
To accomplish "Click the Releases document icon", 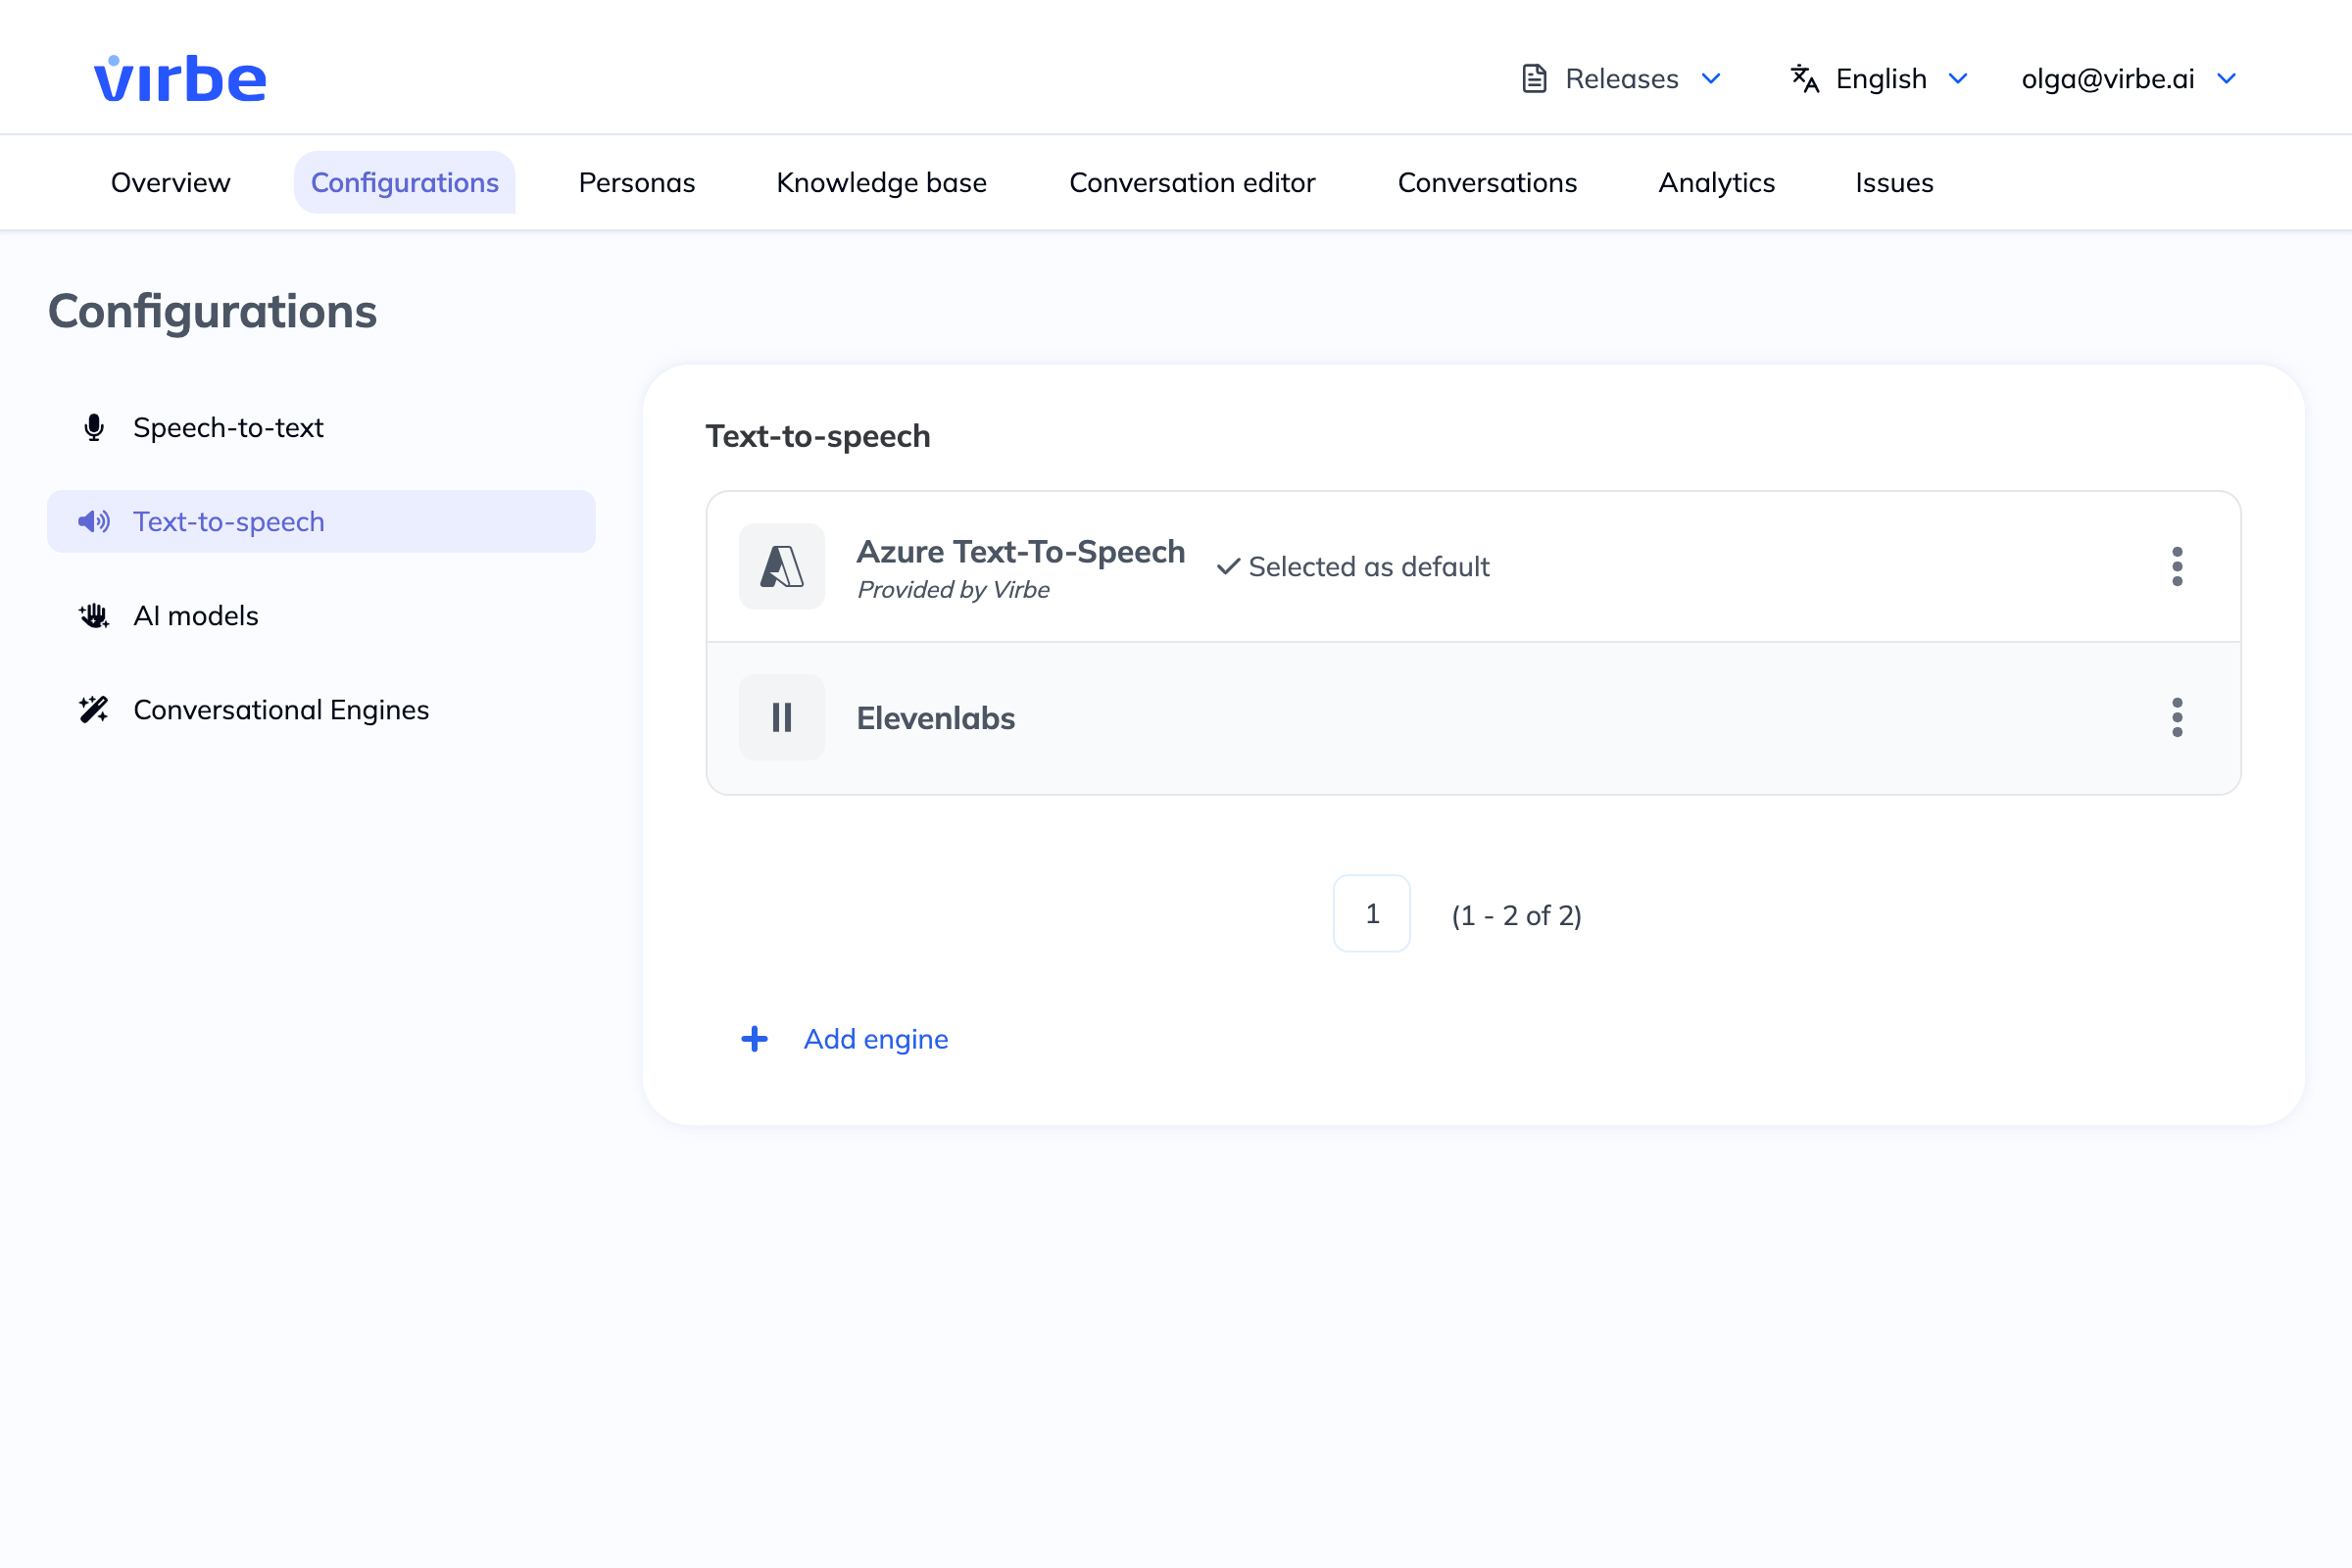I will click(1534, 78).
